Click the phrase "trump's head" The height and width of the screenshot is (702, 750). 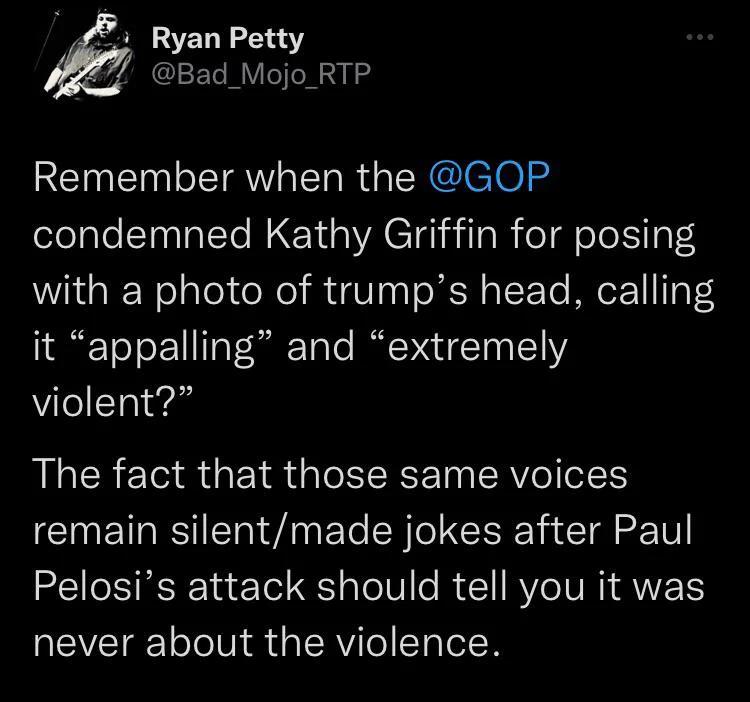[448, 290]
